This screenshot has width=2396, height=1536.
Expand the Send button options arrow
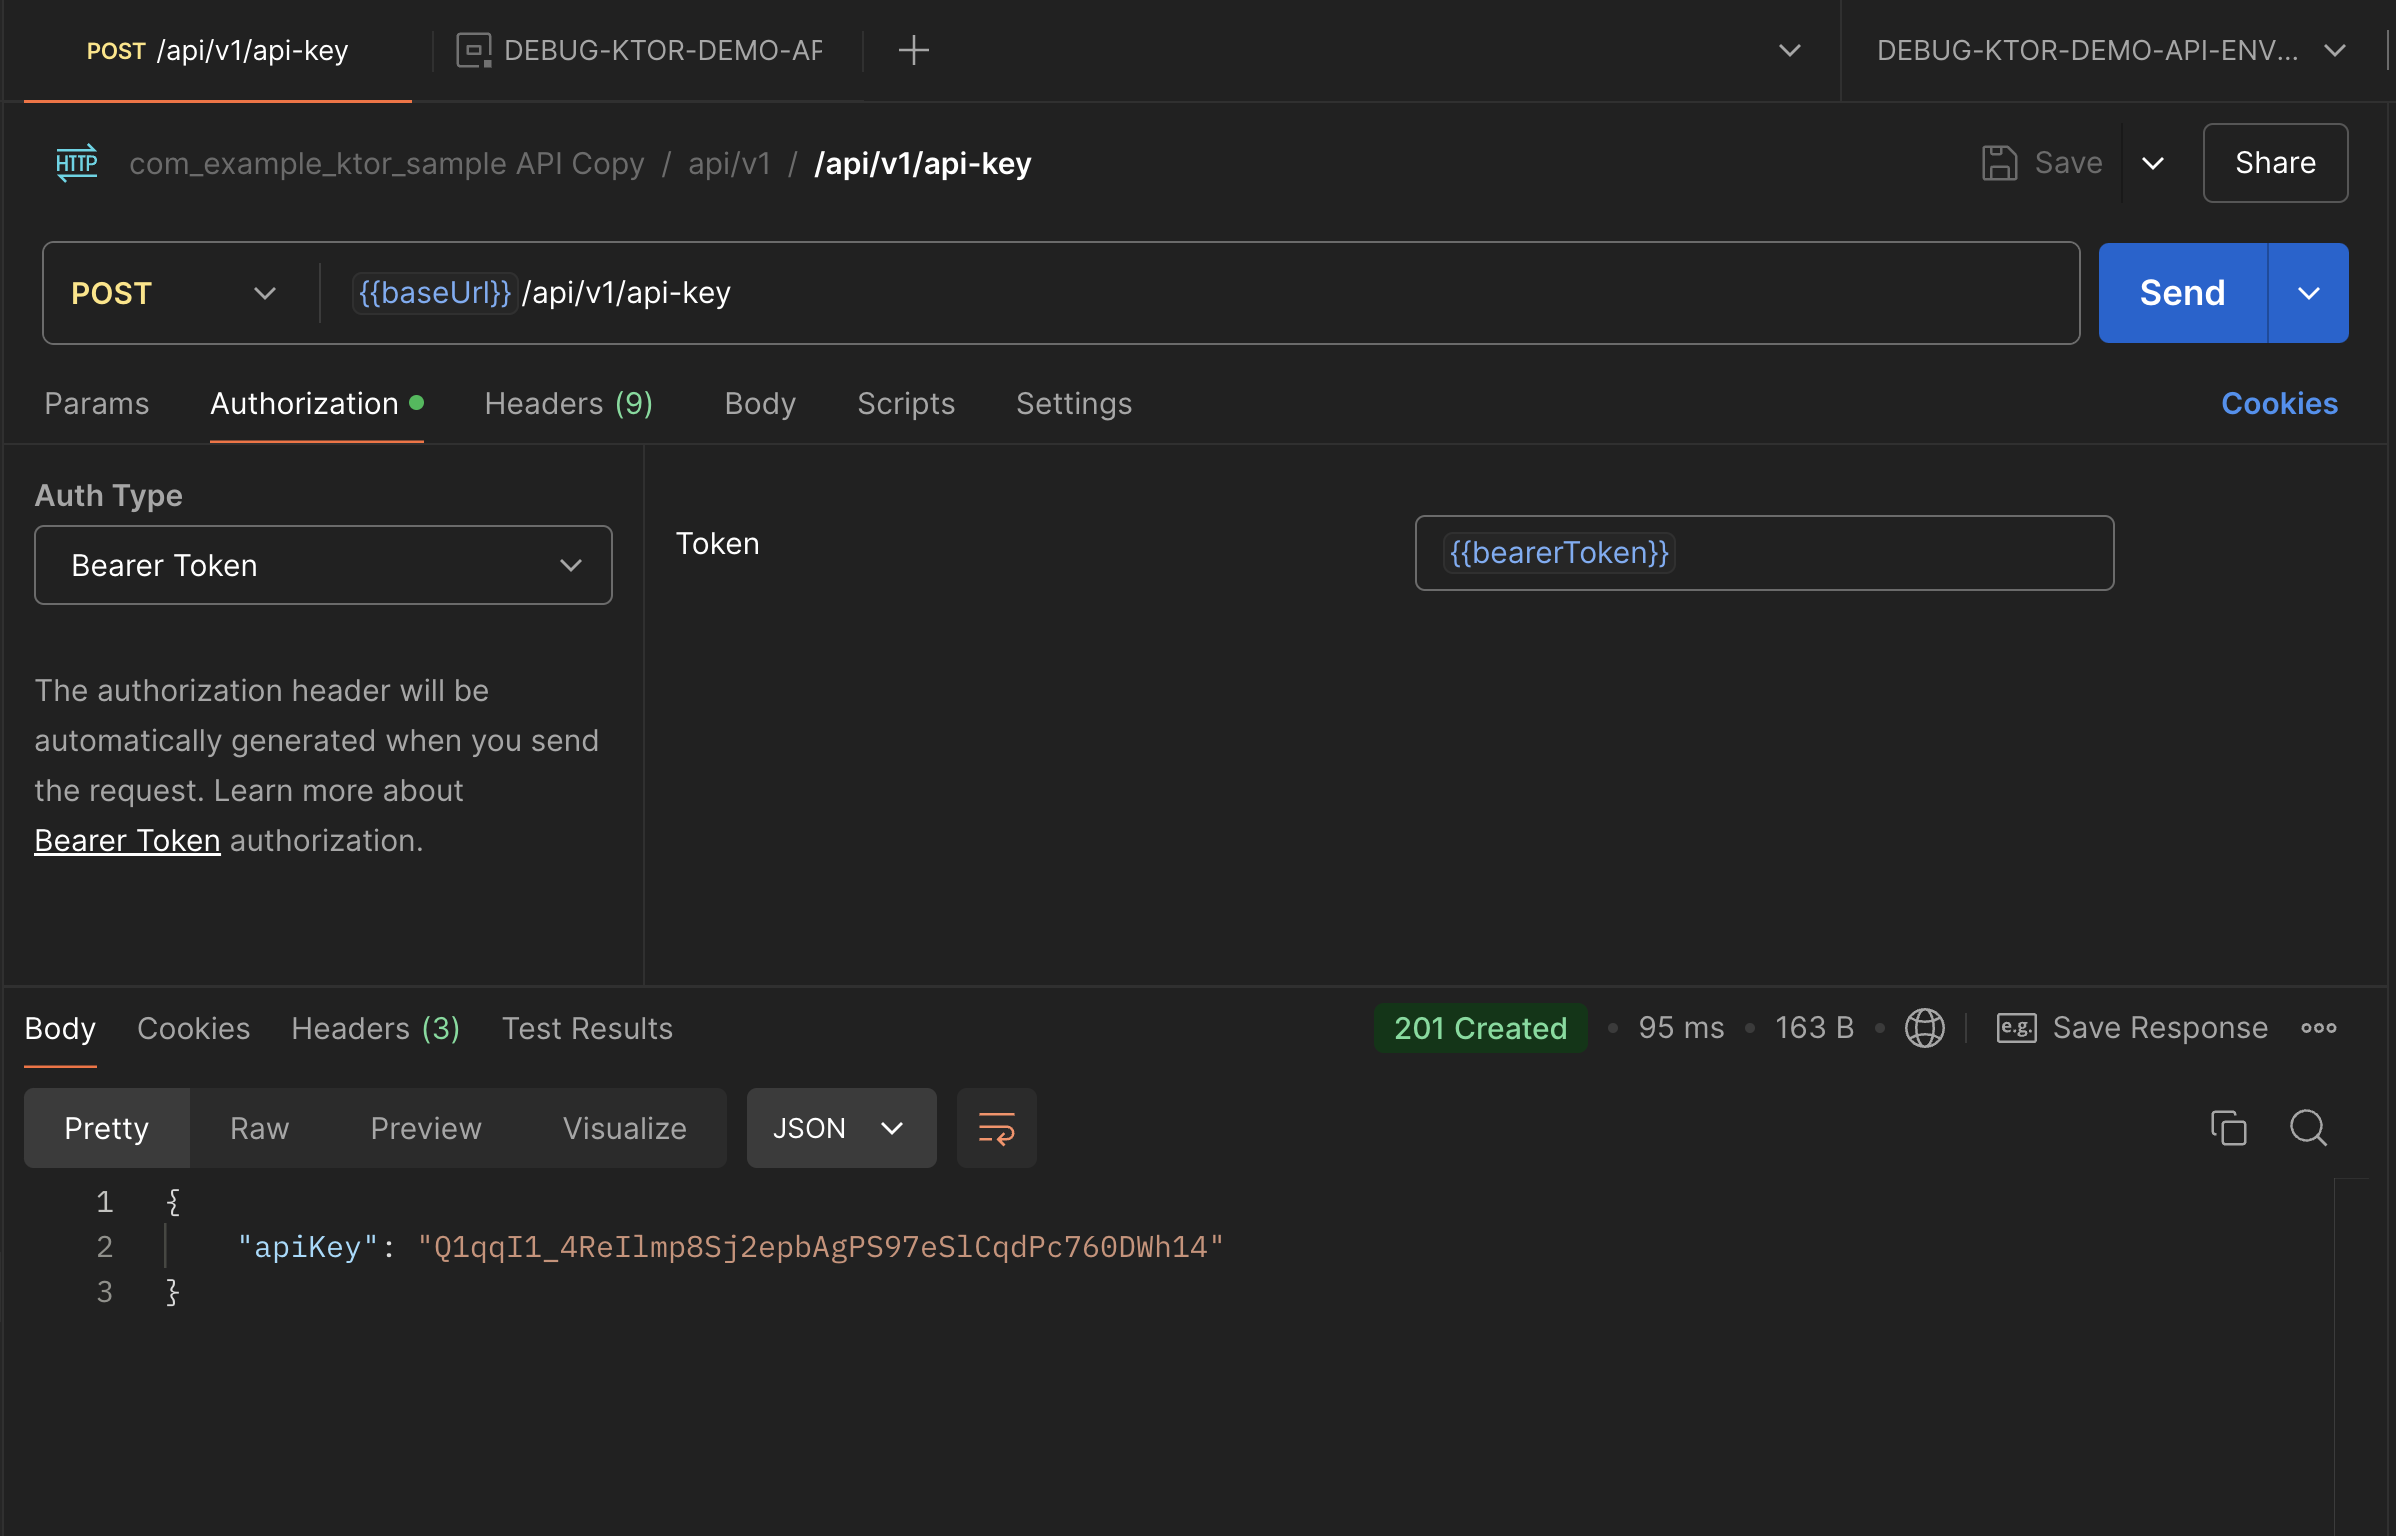point(2308,293)
